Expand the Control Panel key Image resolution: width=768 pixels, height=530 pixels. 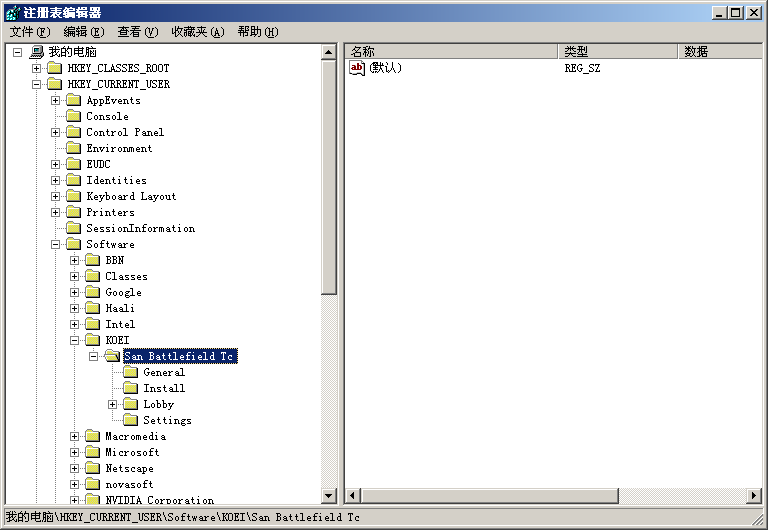(56, 132)
